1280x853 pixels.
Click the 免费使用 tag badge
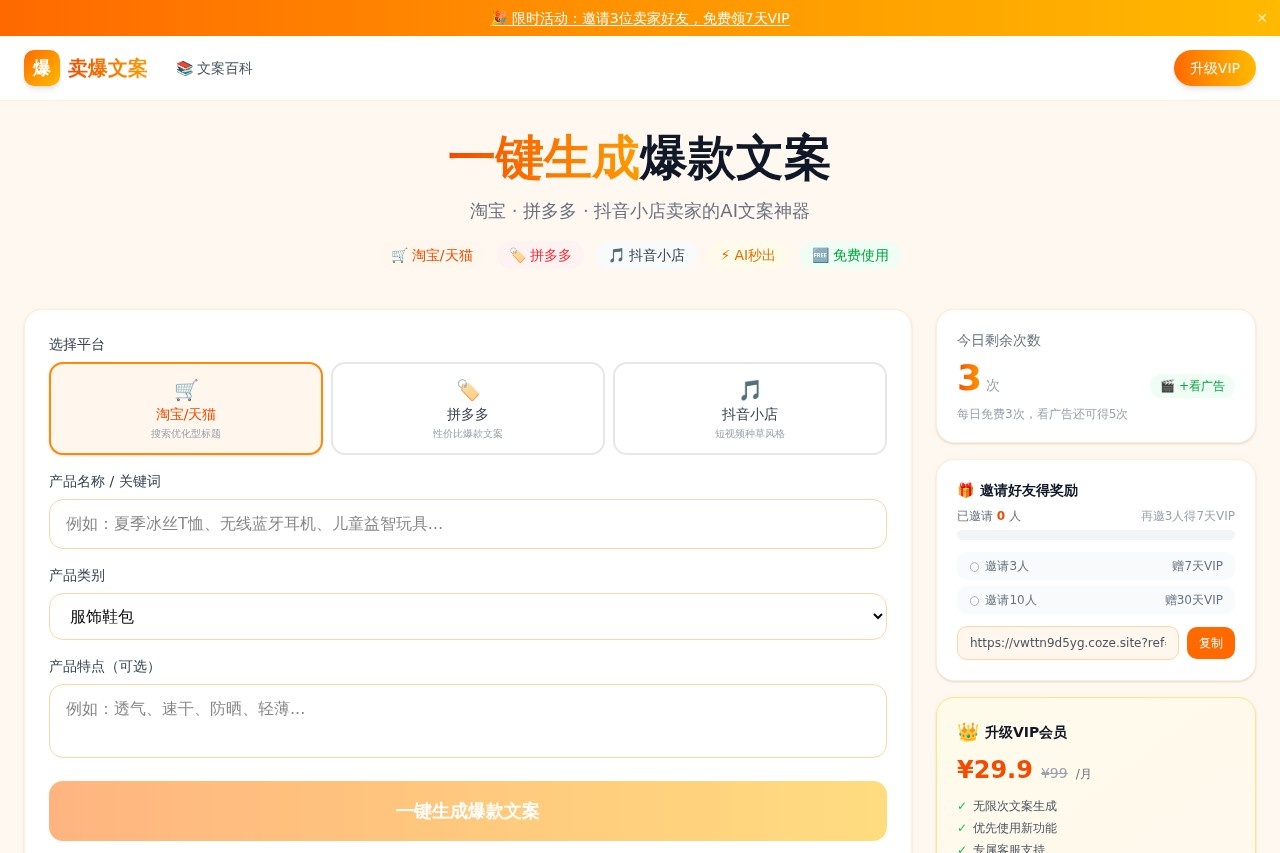850,255
